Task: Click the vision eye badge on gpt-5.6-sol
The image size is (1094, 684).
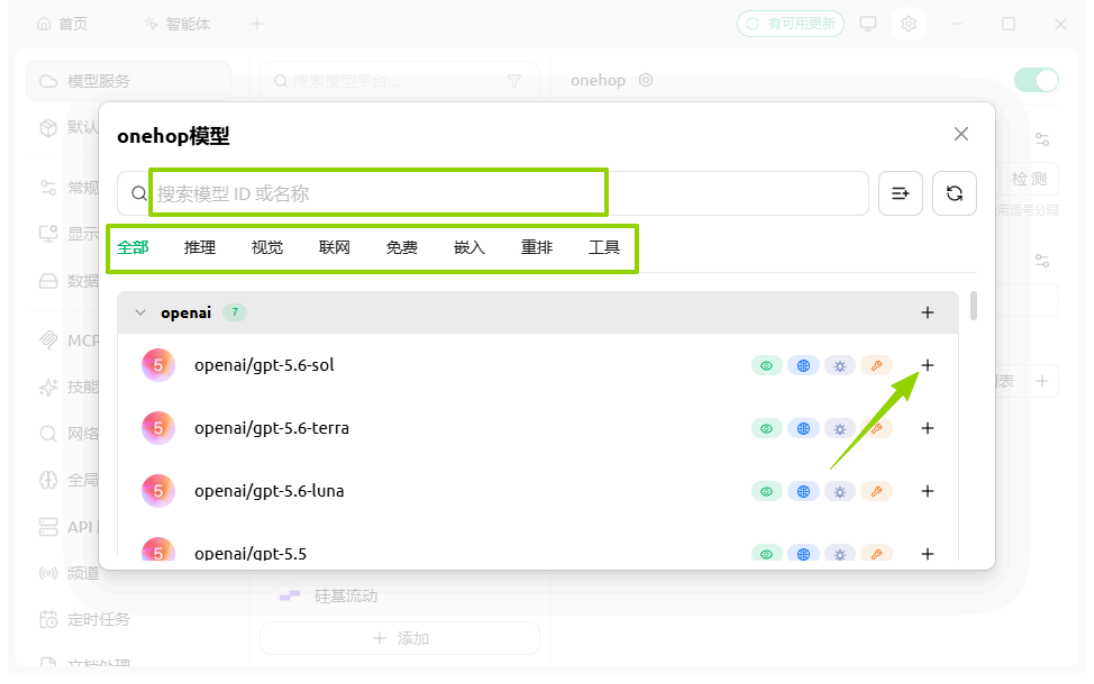Action: point(766,366)
